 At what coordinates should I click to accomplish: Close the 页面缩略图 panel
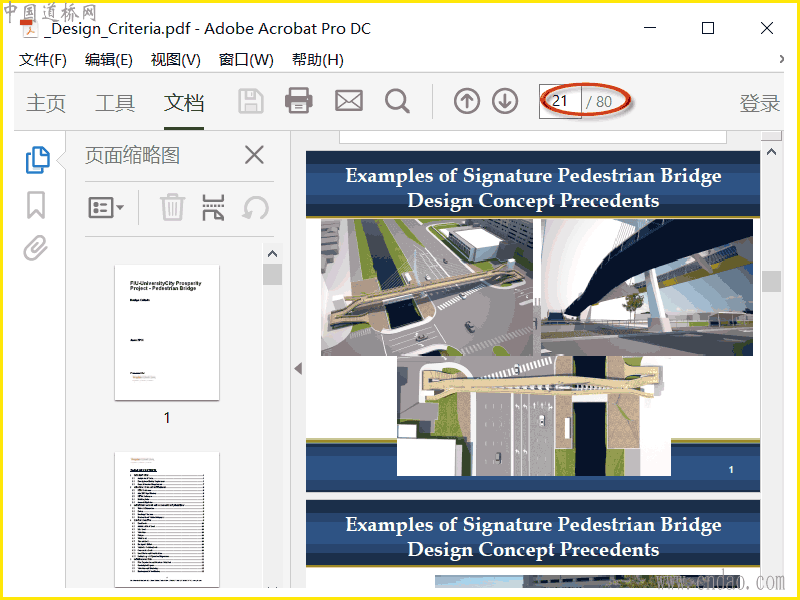pos(254,155)
